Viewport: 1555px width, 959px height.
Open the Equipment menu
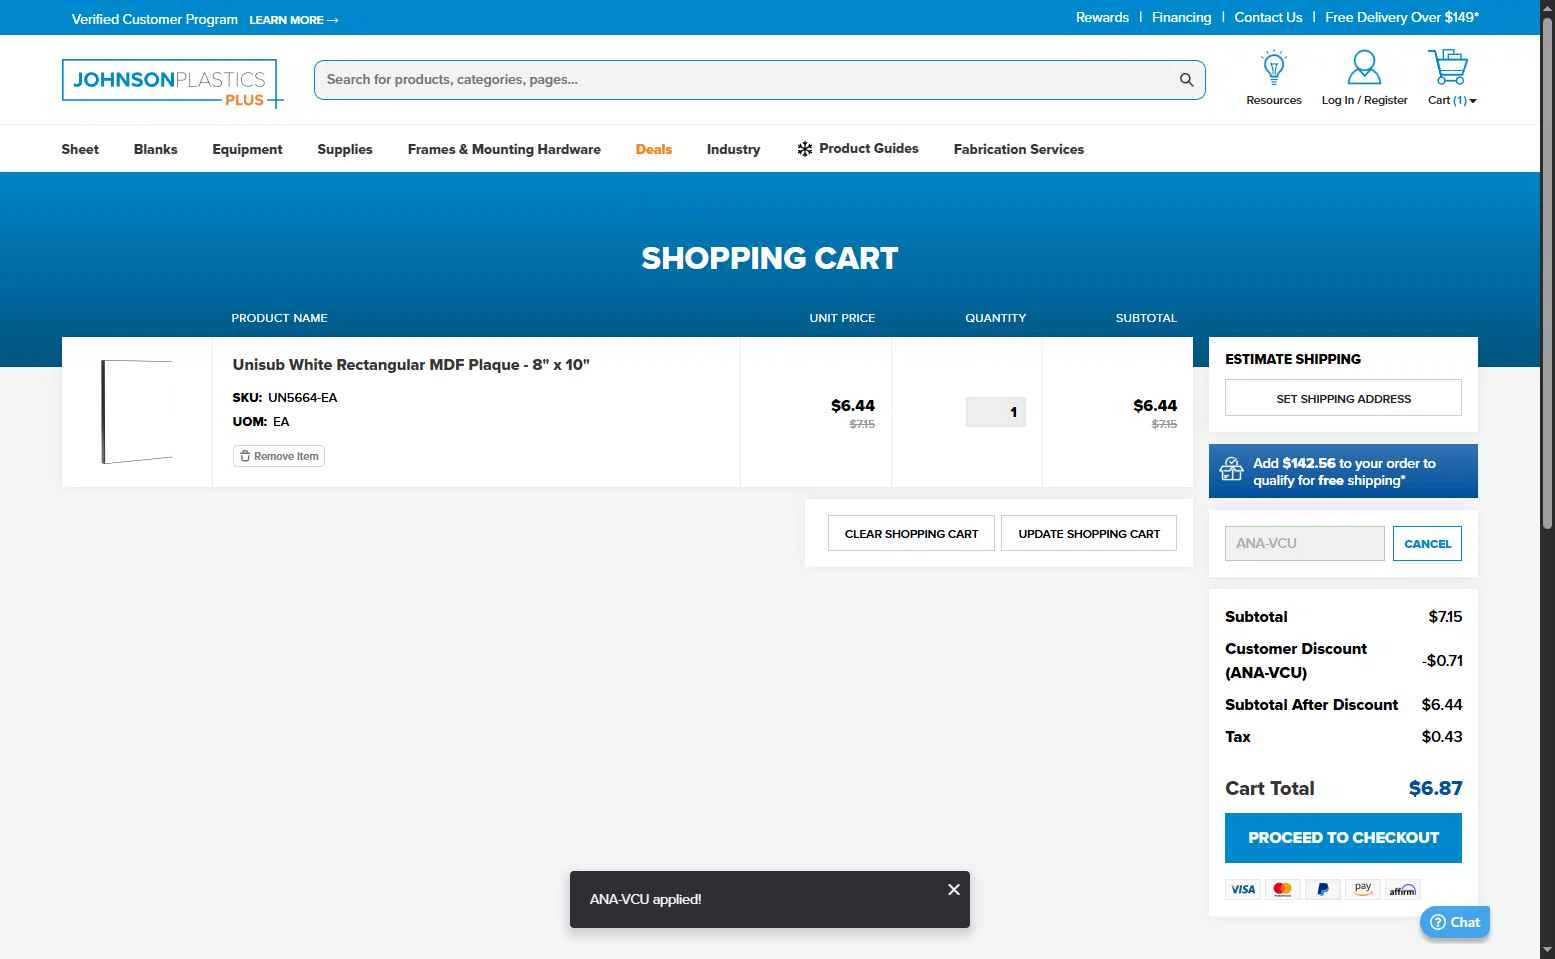click(247, 149)
